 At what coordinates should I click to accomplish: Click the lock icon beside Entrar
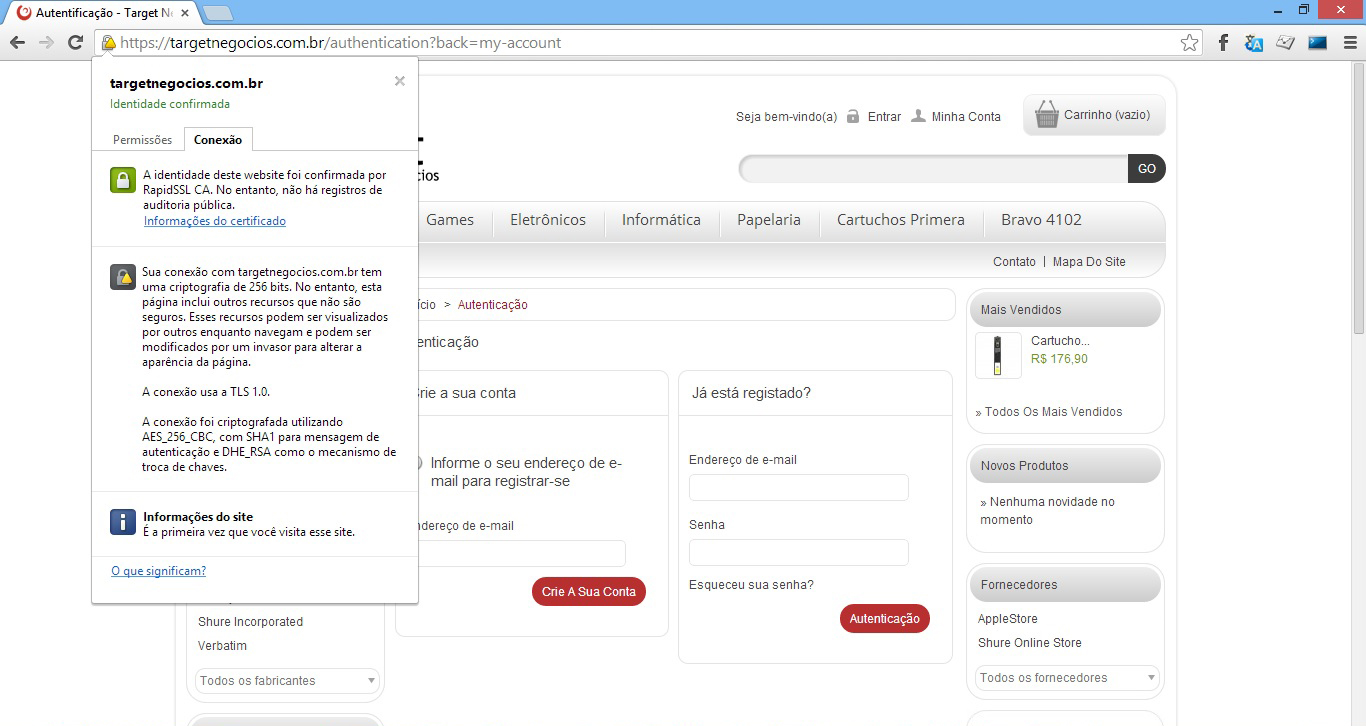point(853,116)
